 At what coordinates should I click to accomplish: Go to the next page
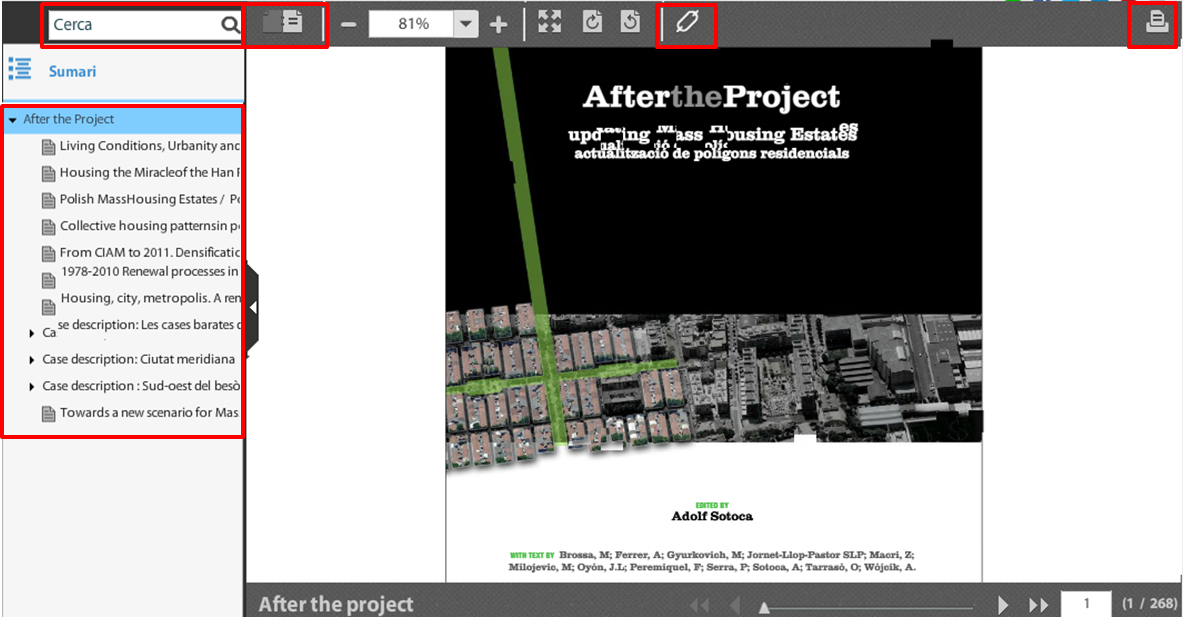tap(1003, 605)
